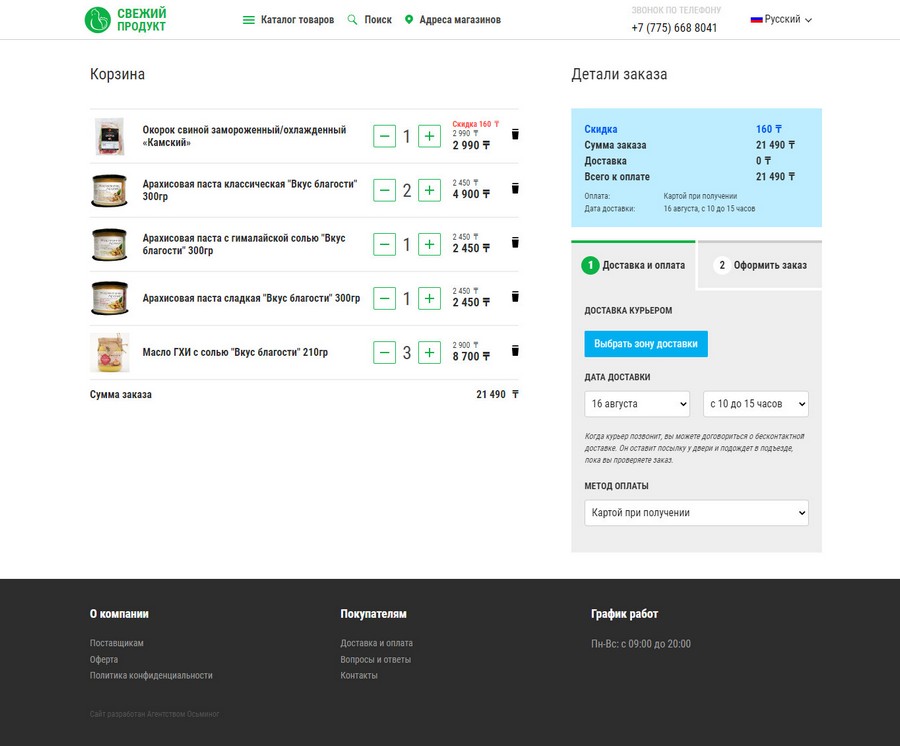Click the Russian flag icon
The image size is (900, 746).
(x=756, y=20)
